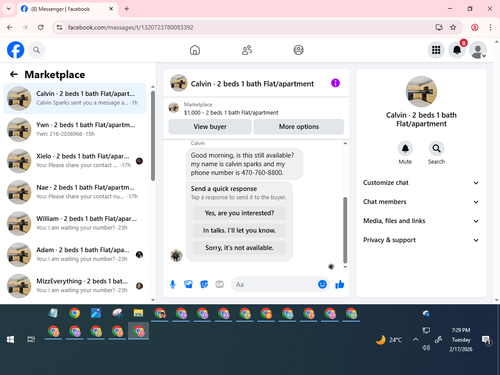This screenshot has height=375, width=500.
Task: Select the Messenger | Facebook tab
Action: (67, 9)
